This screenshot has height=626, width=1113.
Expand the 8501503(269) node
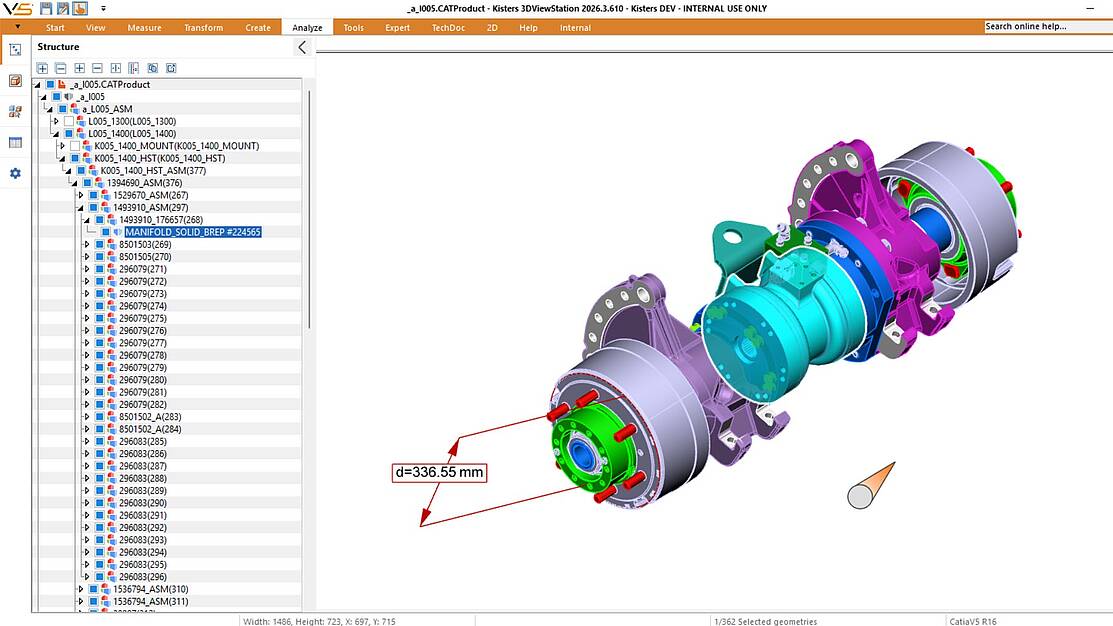pos(87,244)
